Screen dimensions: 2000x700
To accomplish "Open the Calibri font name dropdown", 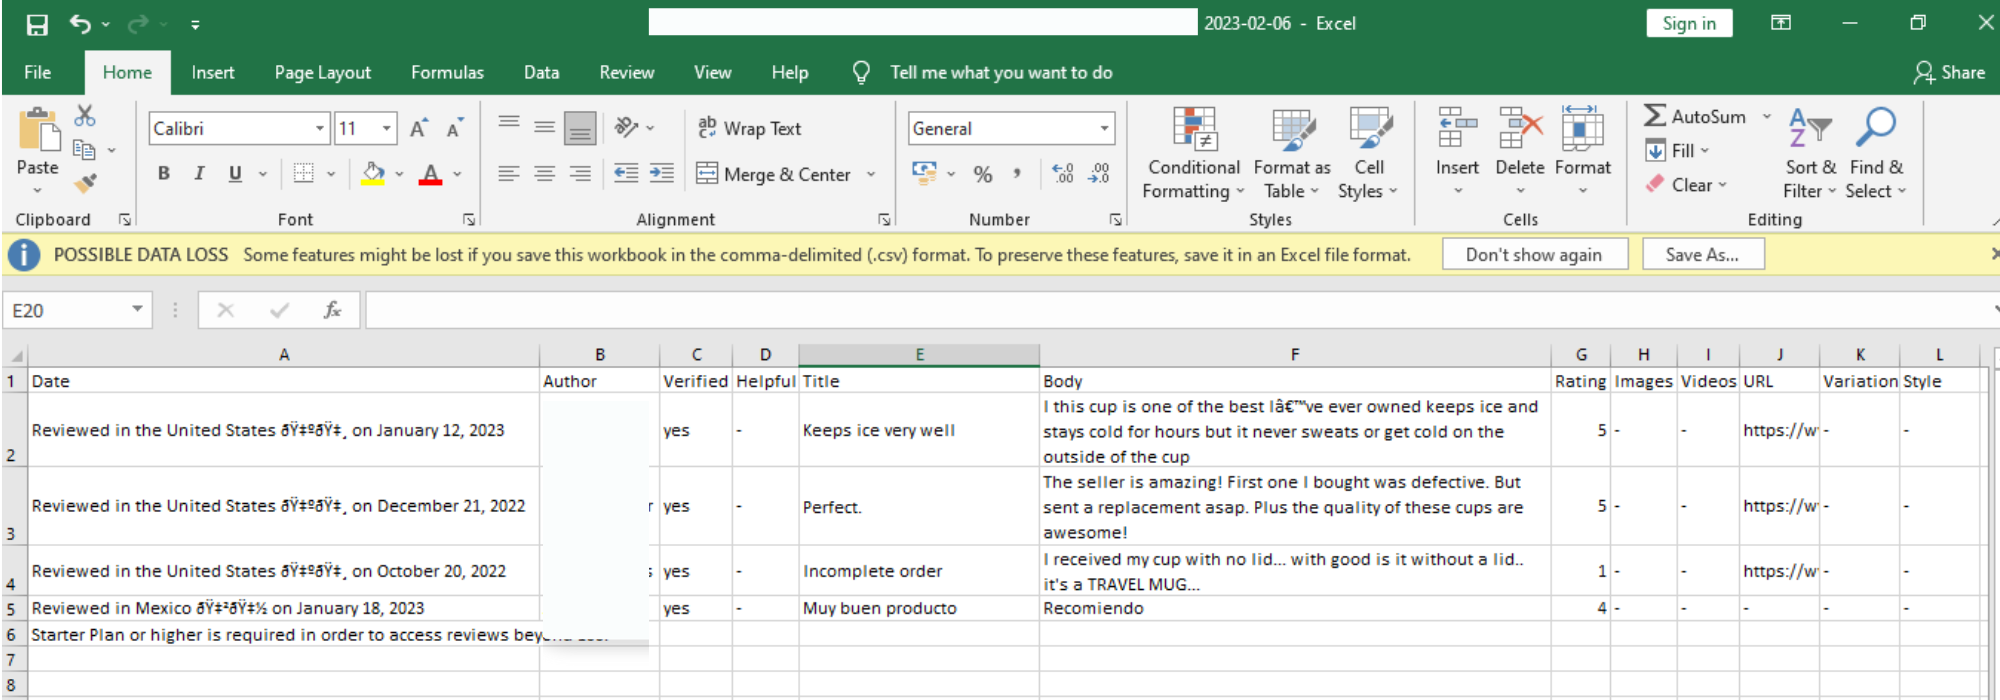I will (320, 128).
